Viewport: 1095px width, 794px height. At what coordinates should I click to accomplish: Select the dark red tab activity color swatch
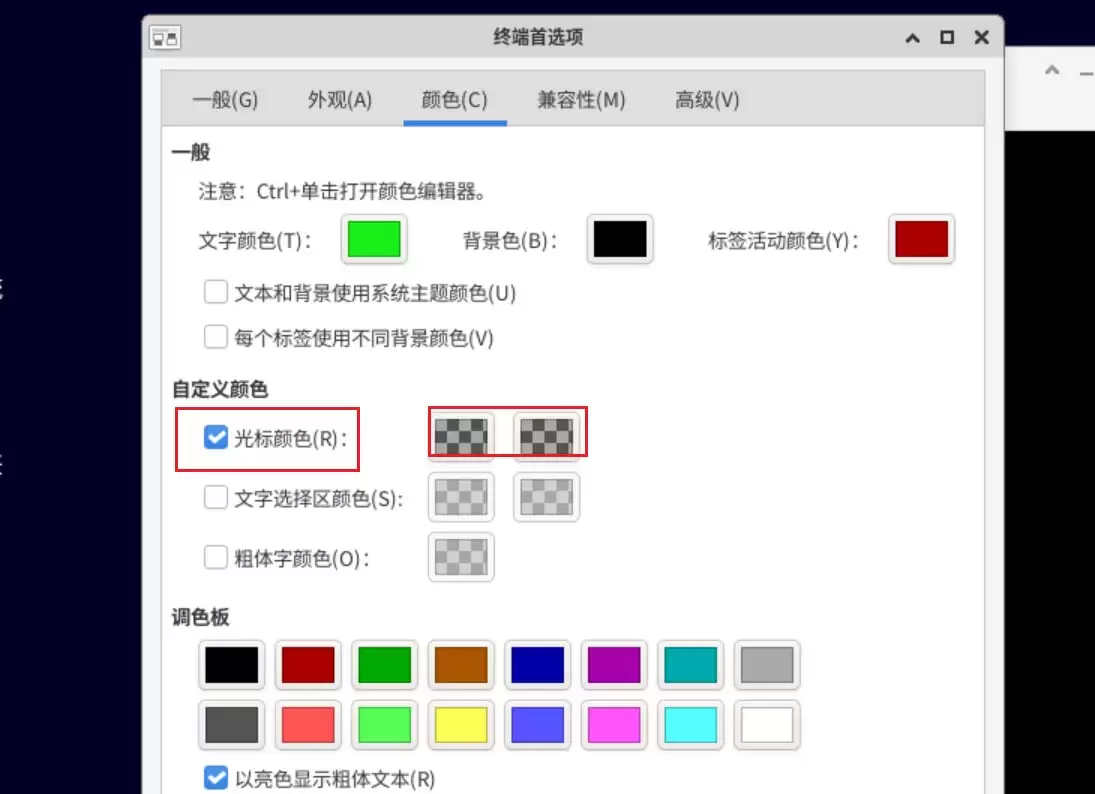(921, 239)
